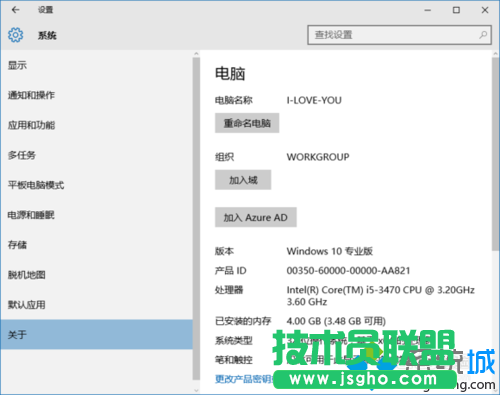The width and height of the screenshot is (500, 395).
Task: Open 平板电脑模式 settings
Action: [x=96, y=185]
